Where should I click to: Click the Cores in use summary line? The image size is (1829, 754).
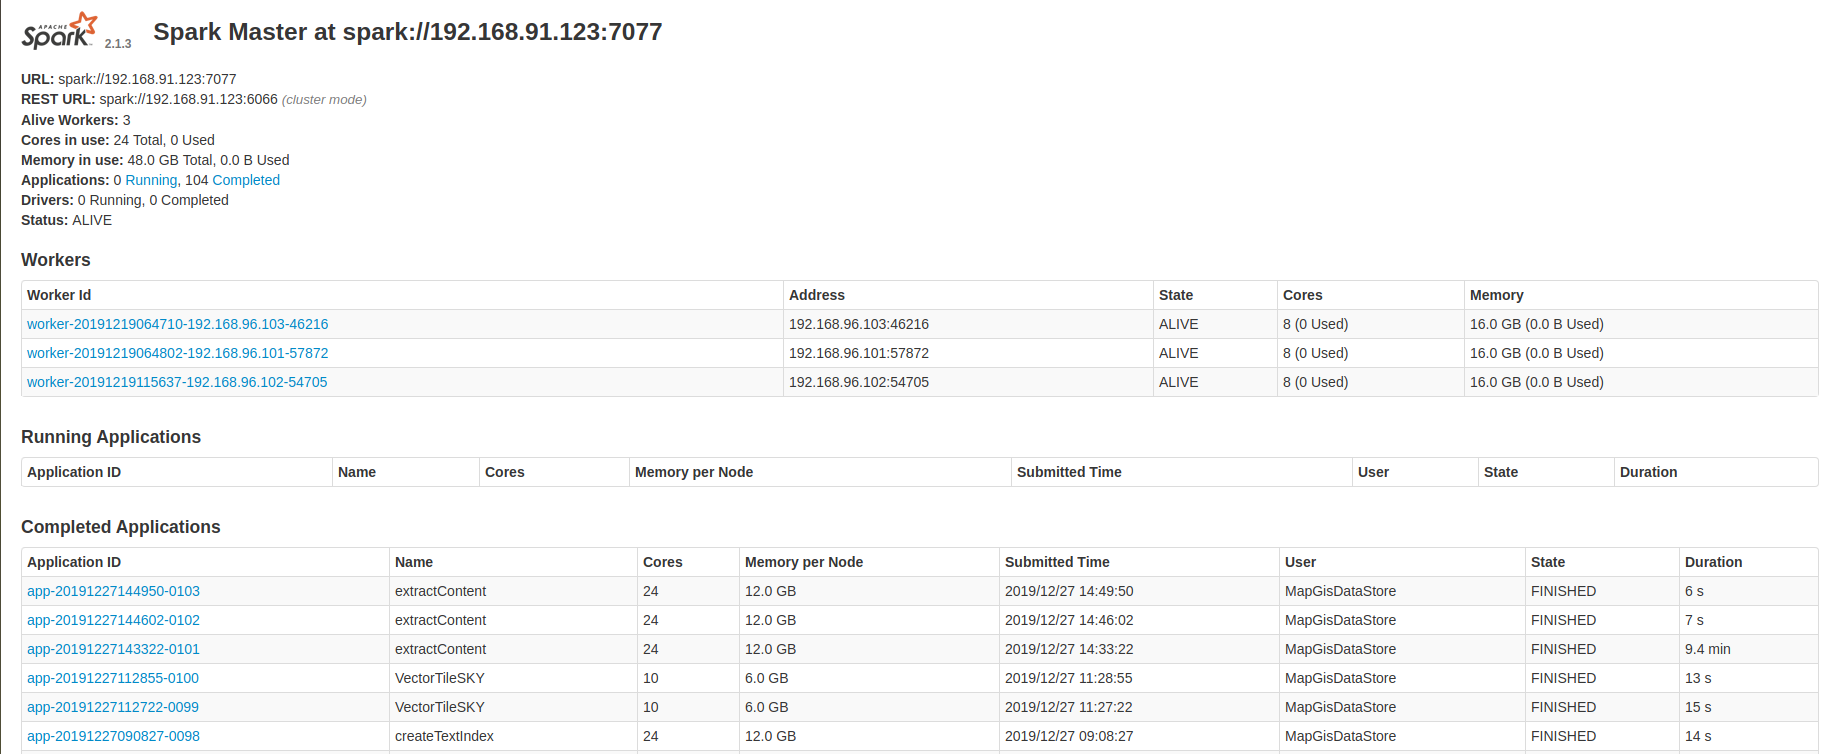(x=118, y=140)
